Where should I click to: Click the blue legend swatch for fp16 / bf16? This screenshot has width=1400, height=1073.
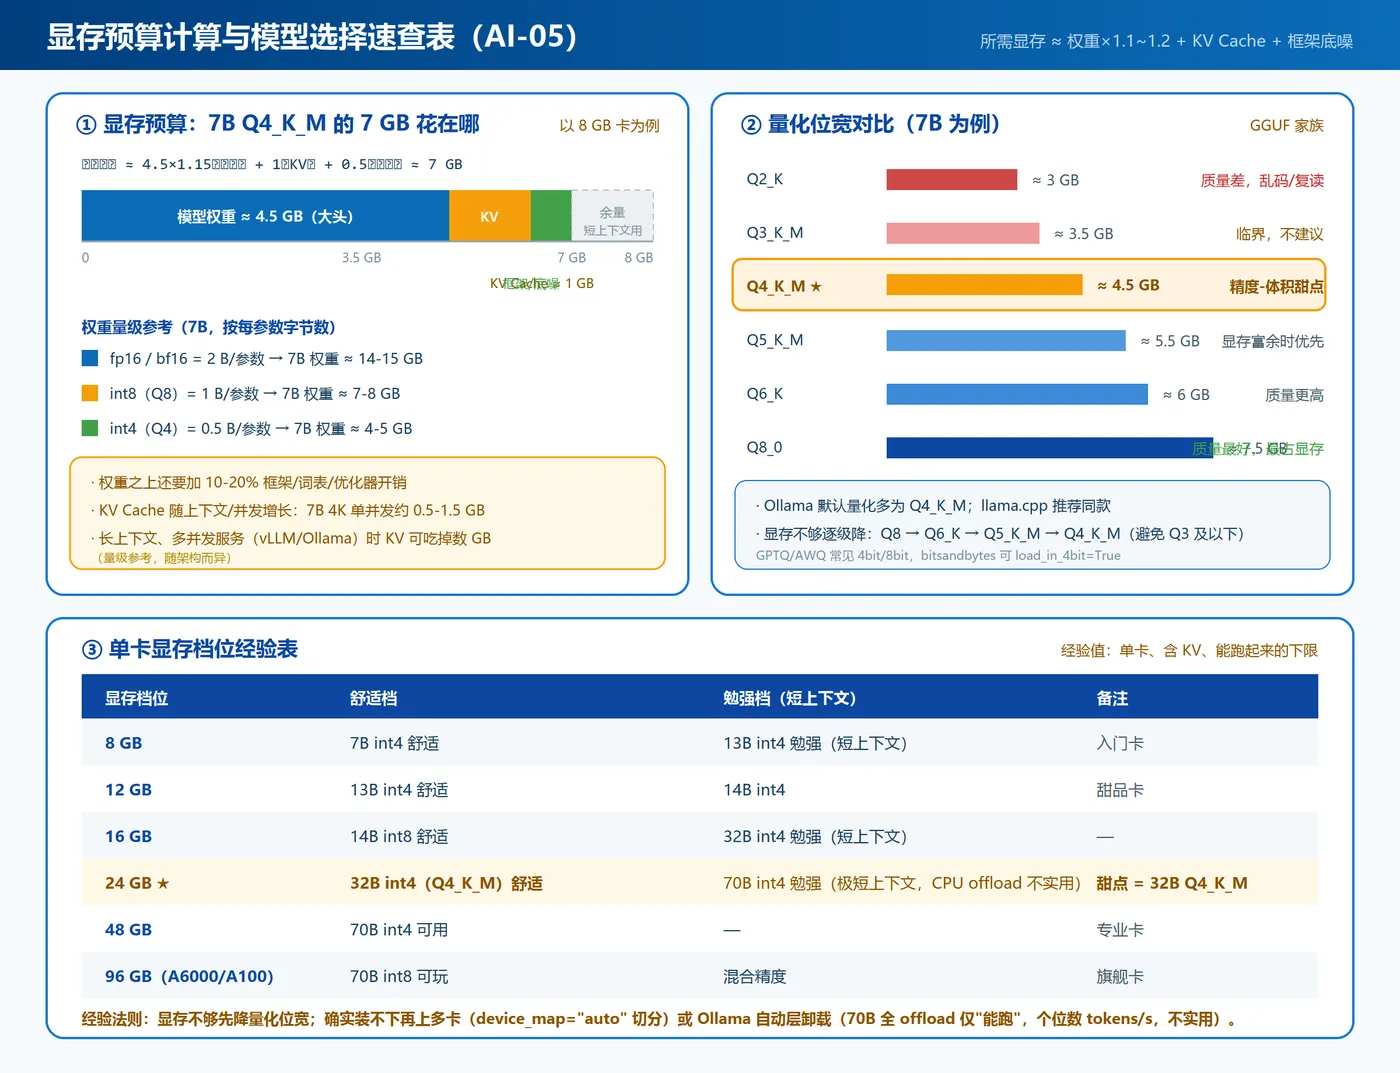90,358
